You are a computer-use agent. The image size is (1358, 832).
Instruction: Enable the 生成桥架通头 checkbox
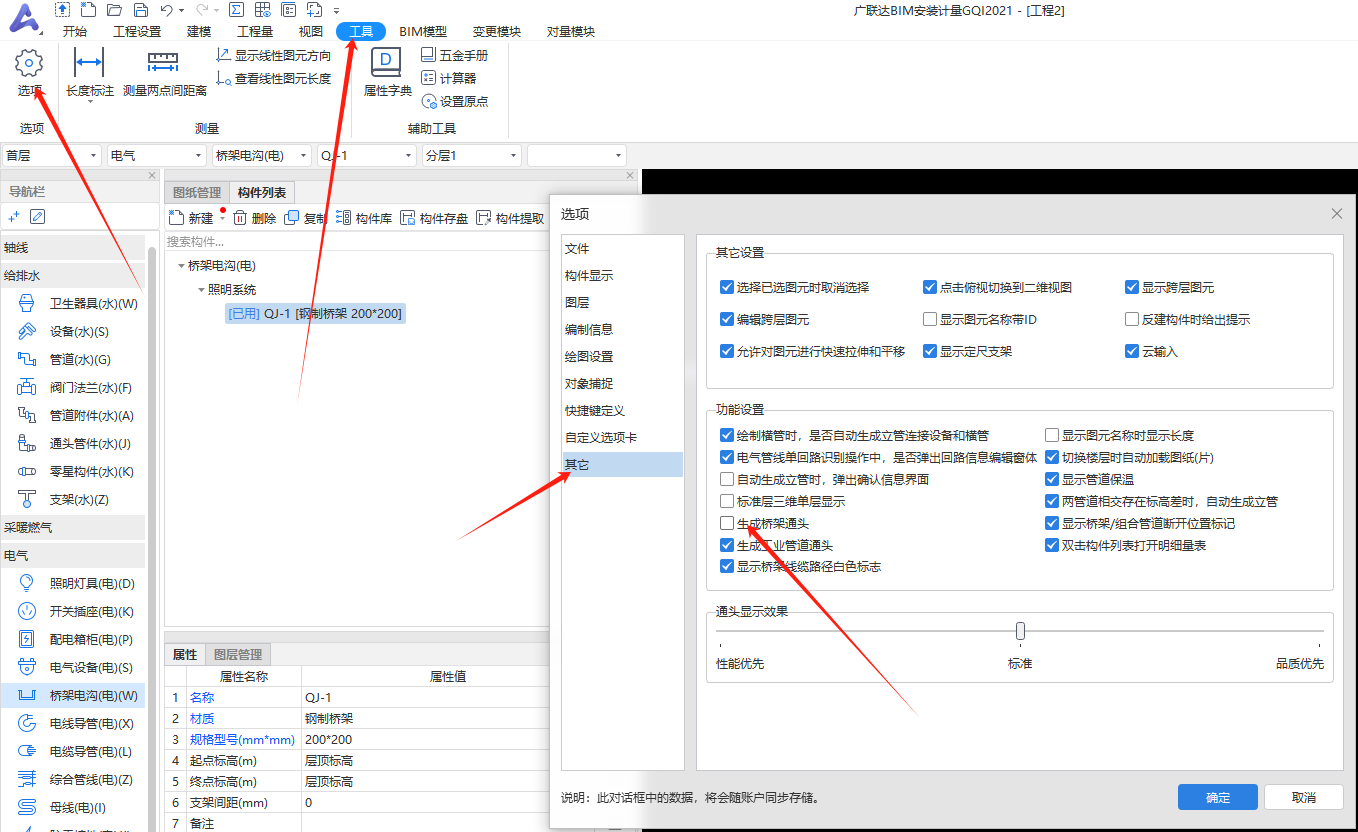[727, 523]
